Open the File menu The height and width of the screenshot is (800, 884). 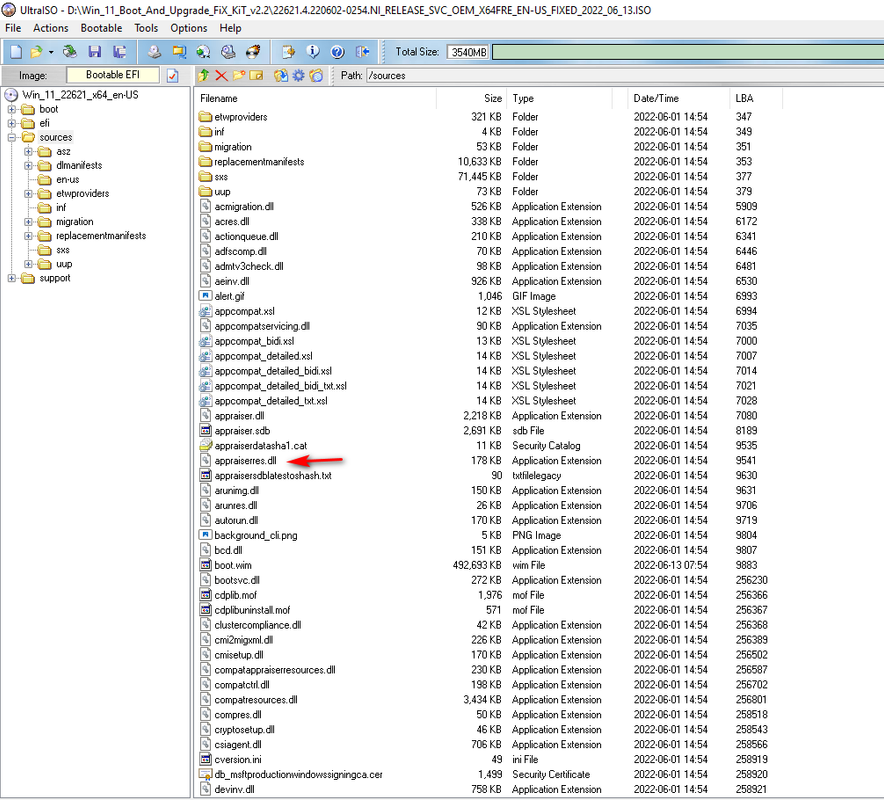tap(13, 28)
